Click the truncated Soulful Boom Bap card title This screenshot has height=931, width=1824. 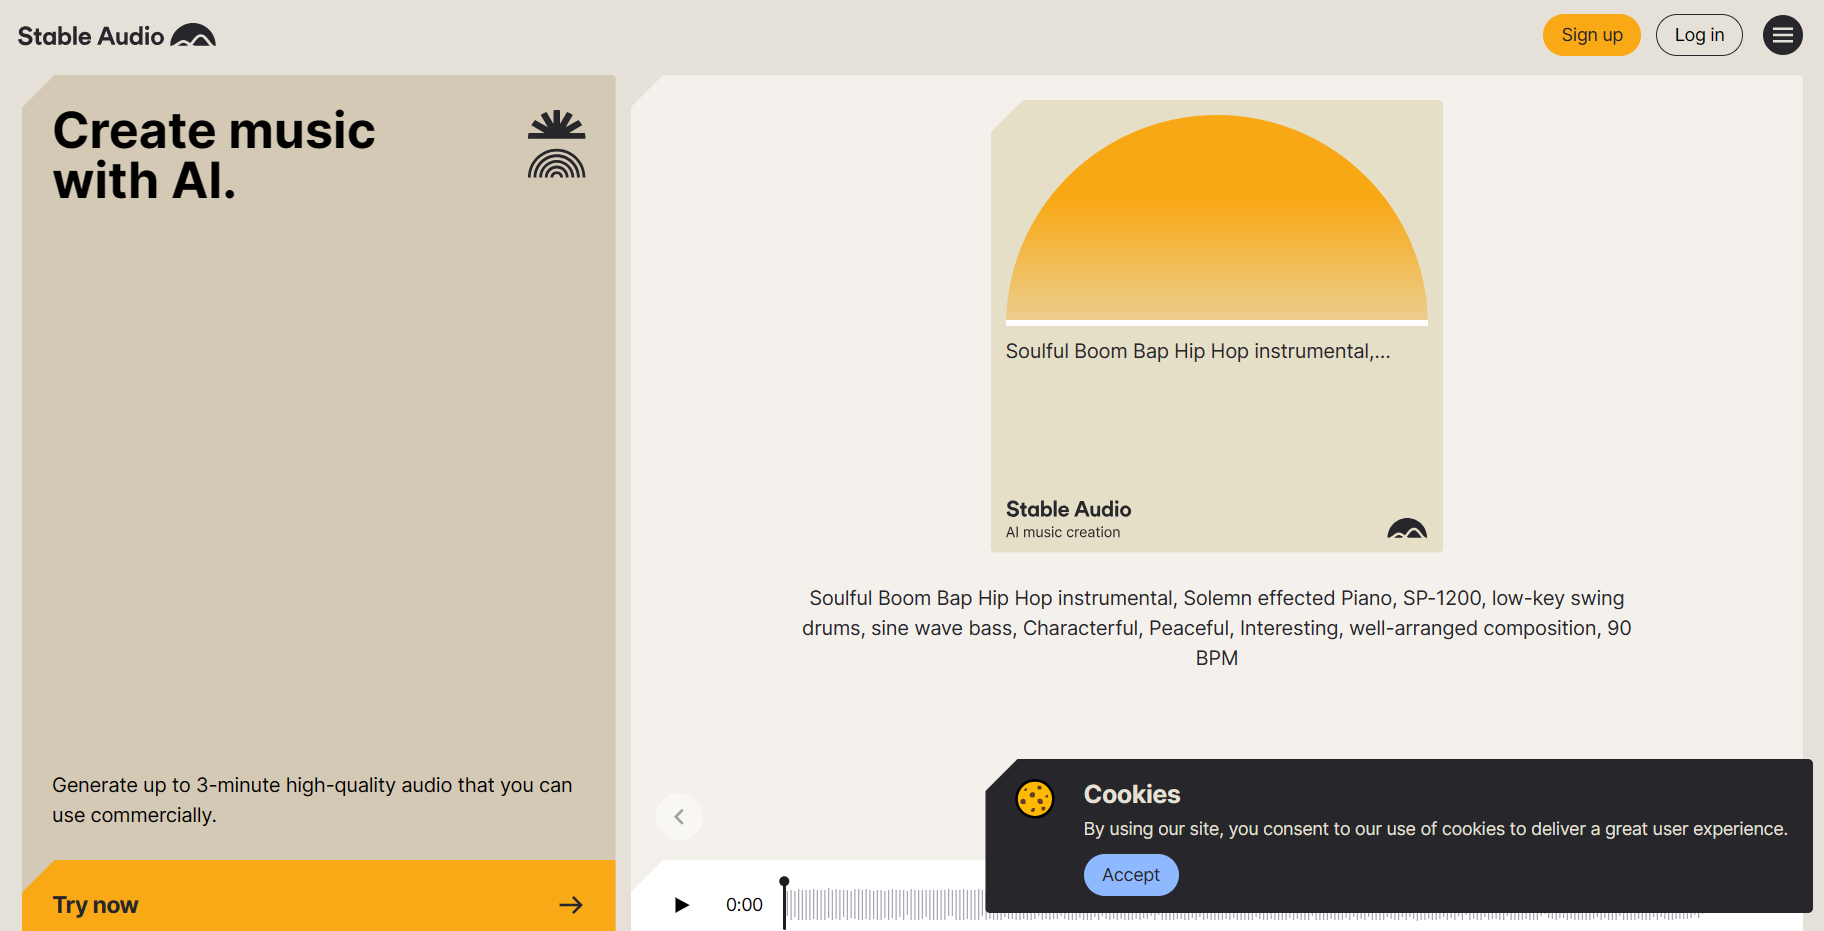coord(1197,351)
